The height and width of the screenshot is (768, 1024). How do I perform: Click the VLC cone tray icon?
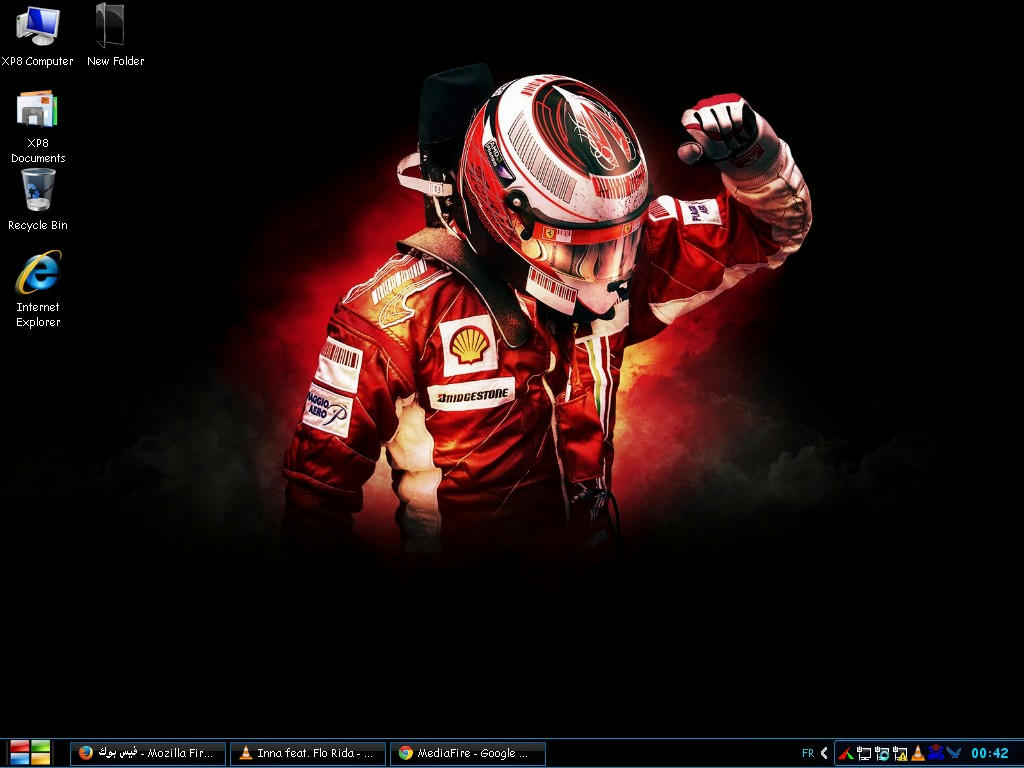point(918,754)
